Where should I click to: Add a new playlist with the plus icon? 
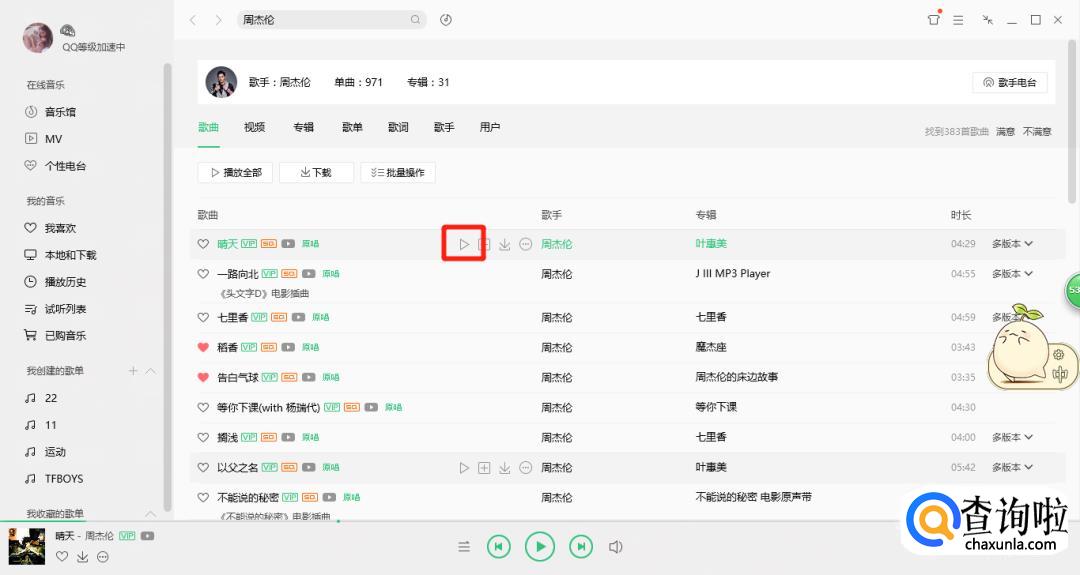point(133,370)
